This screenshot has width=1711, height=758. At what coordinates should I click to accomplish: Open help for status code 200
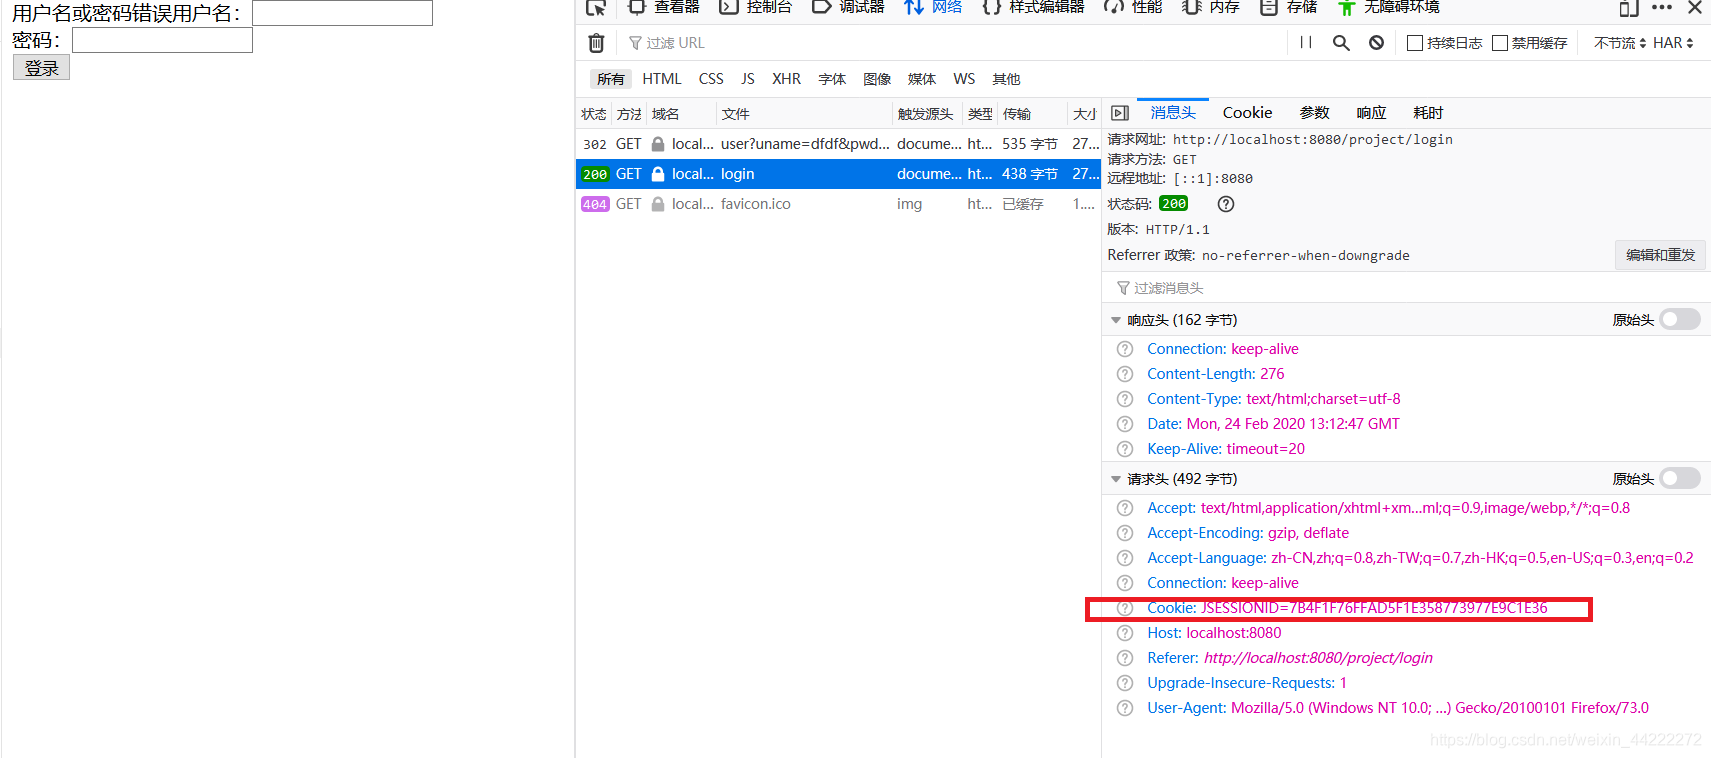tap(1226, 204)
